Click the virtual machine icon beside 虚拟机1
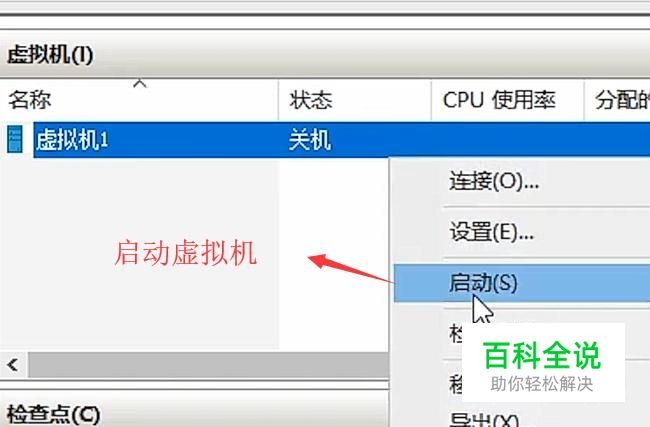 [15, 139]
